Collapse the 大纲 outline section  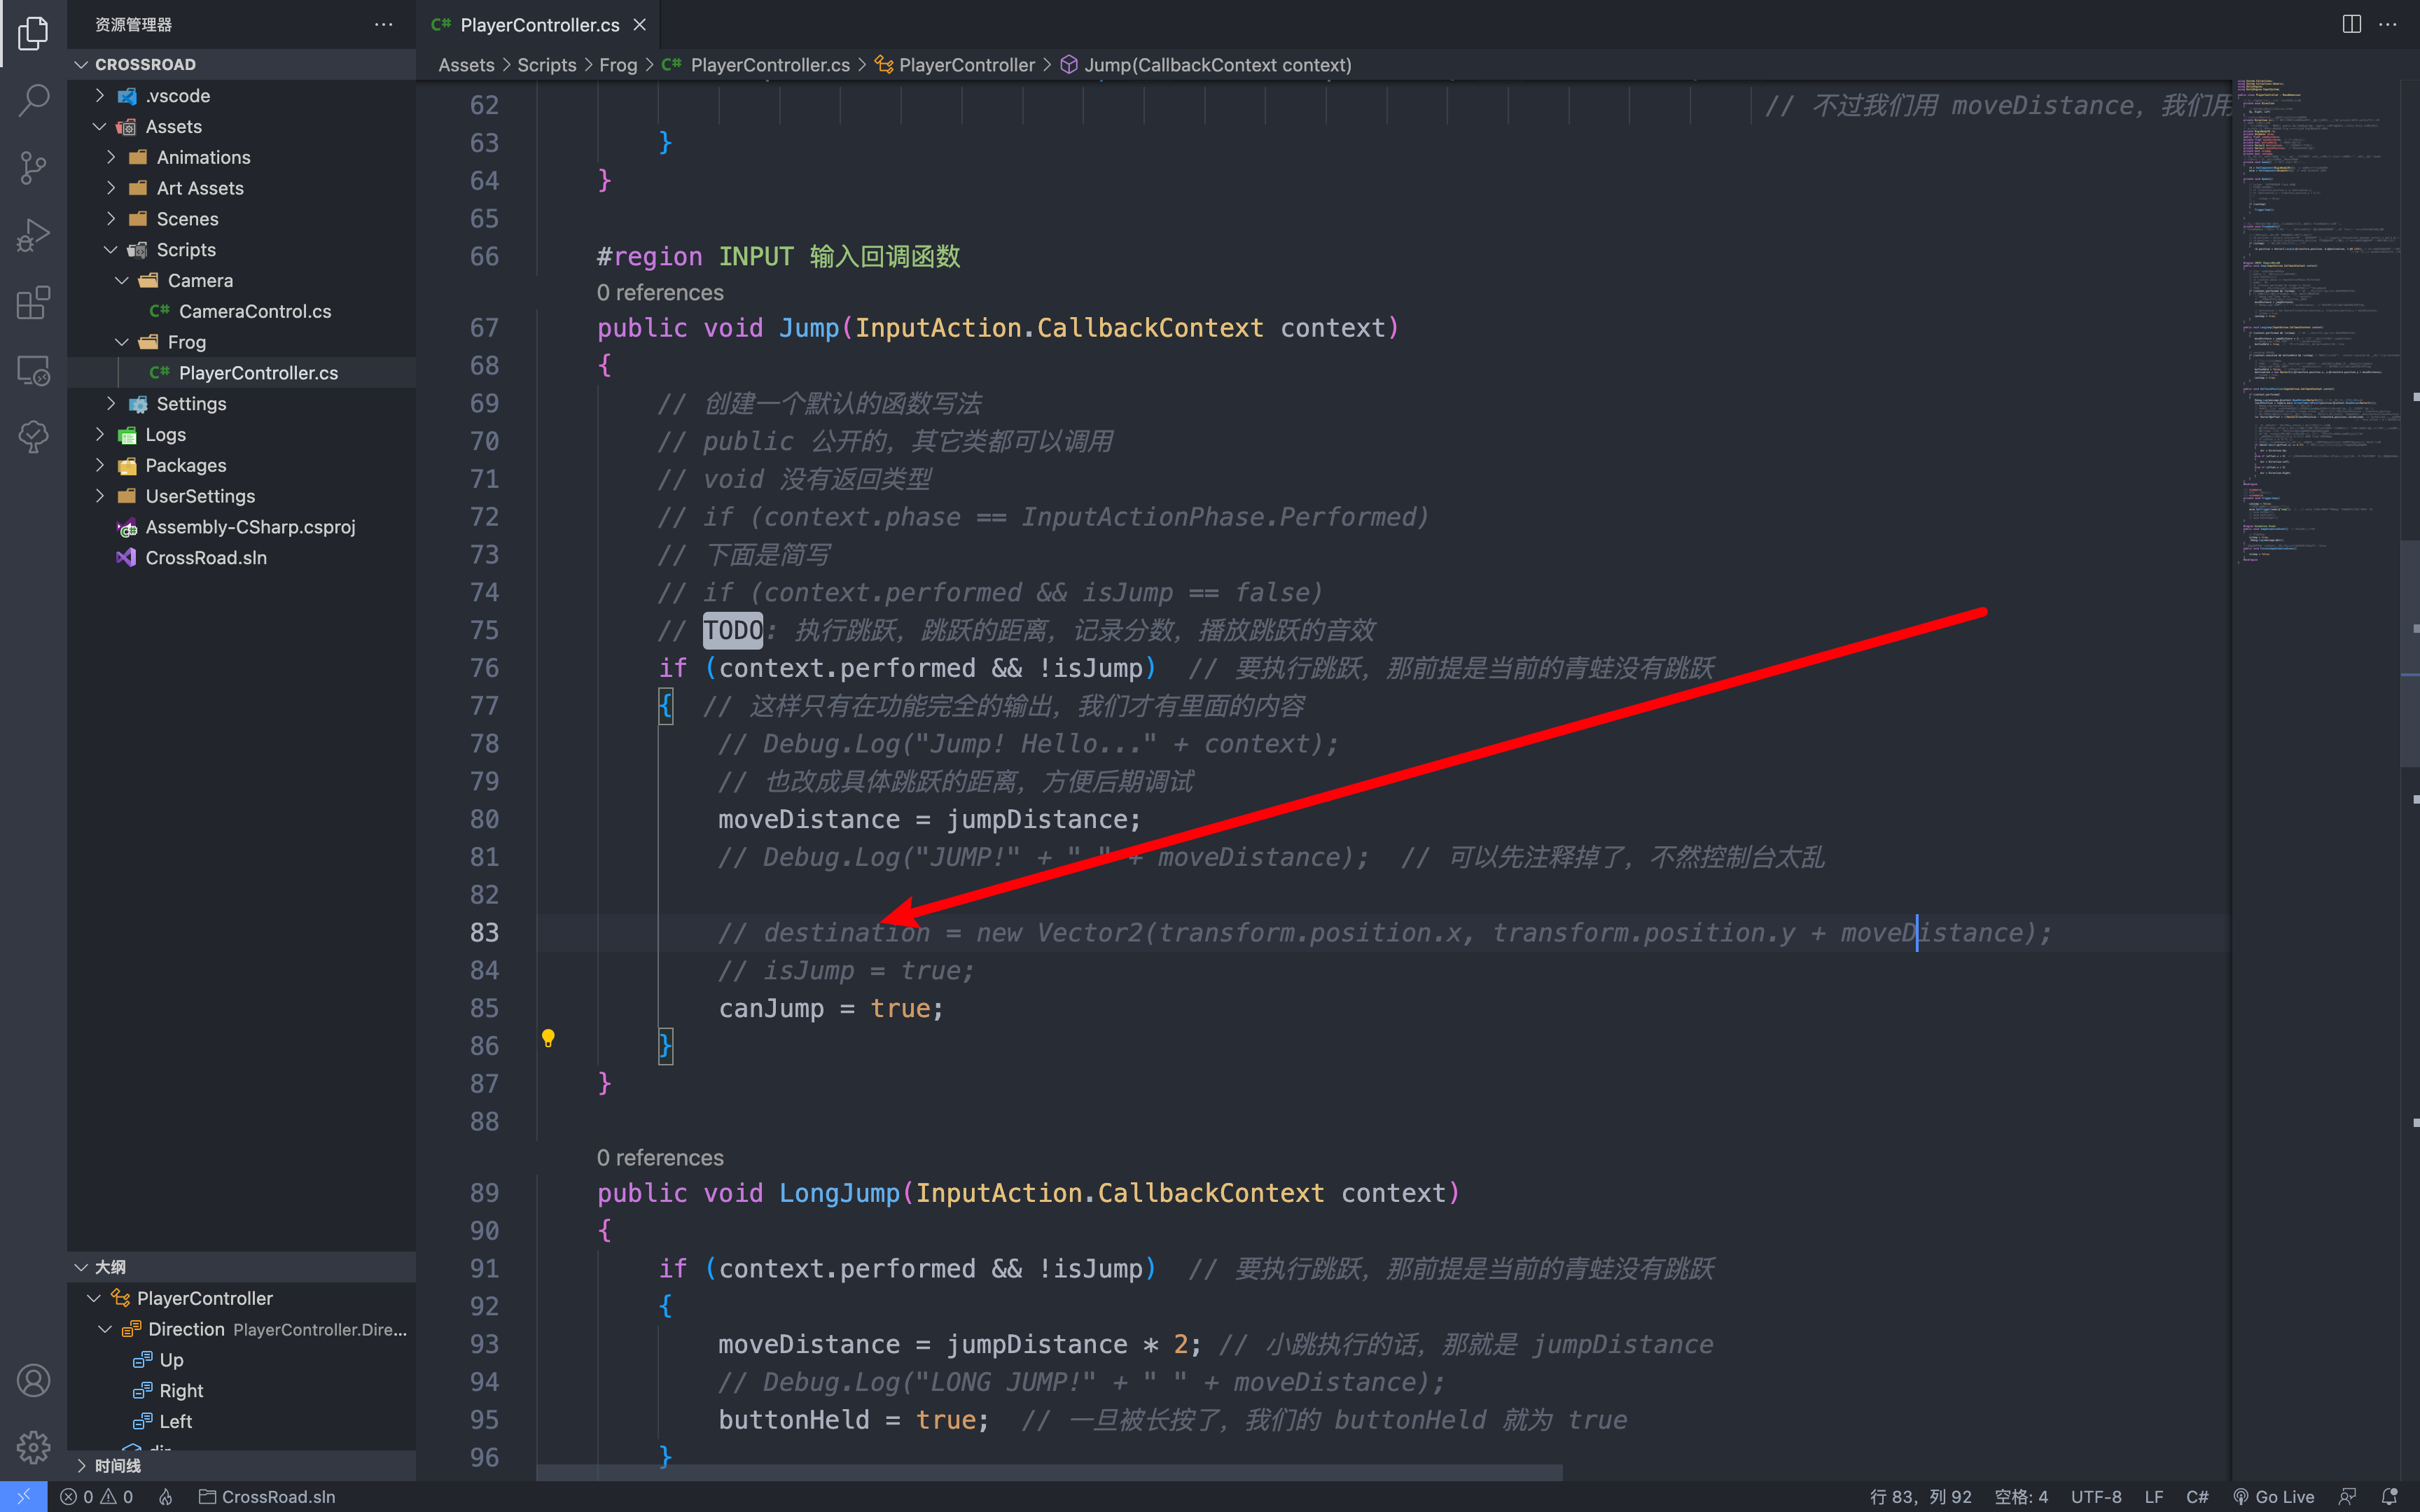(x=241, y=1267)
